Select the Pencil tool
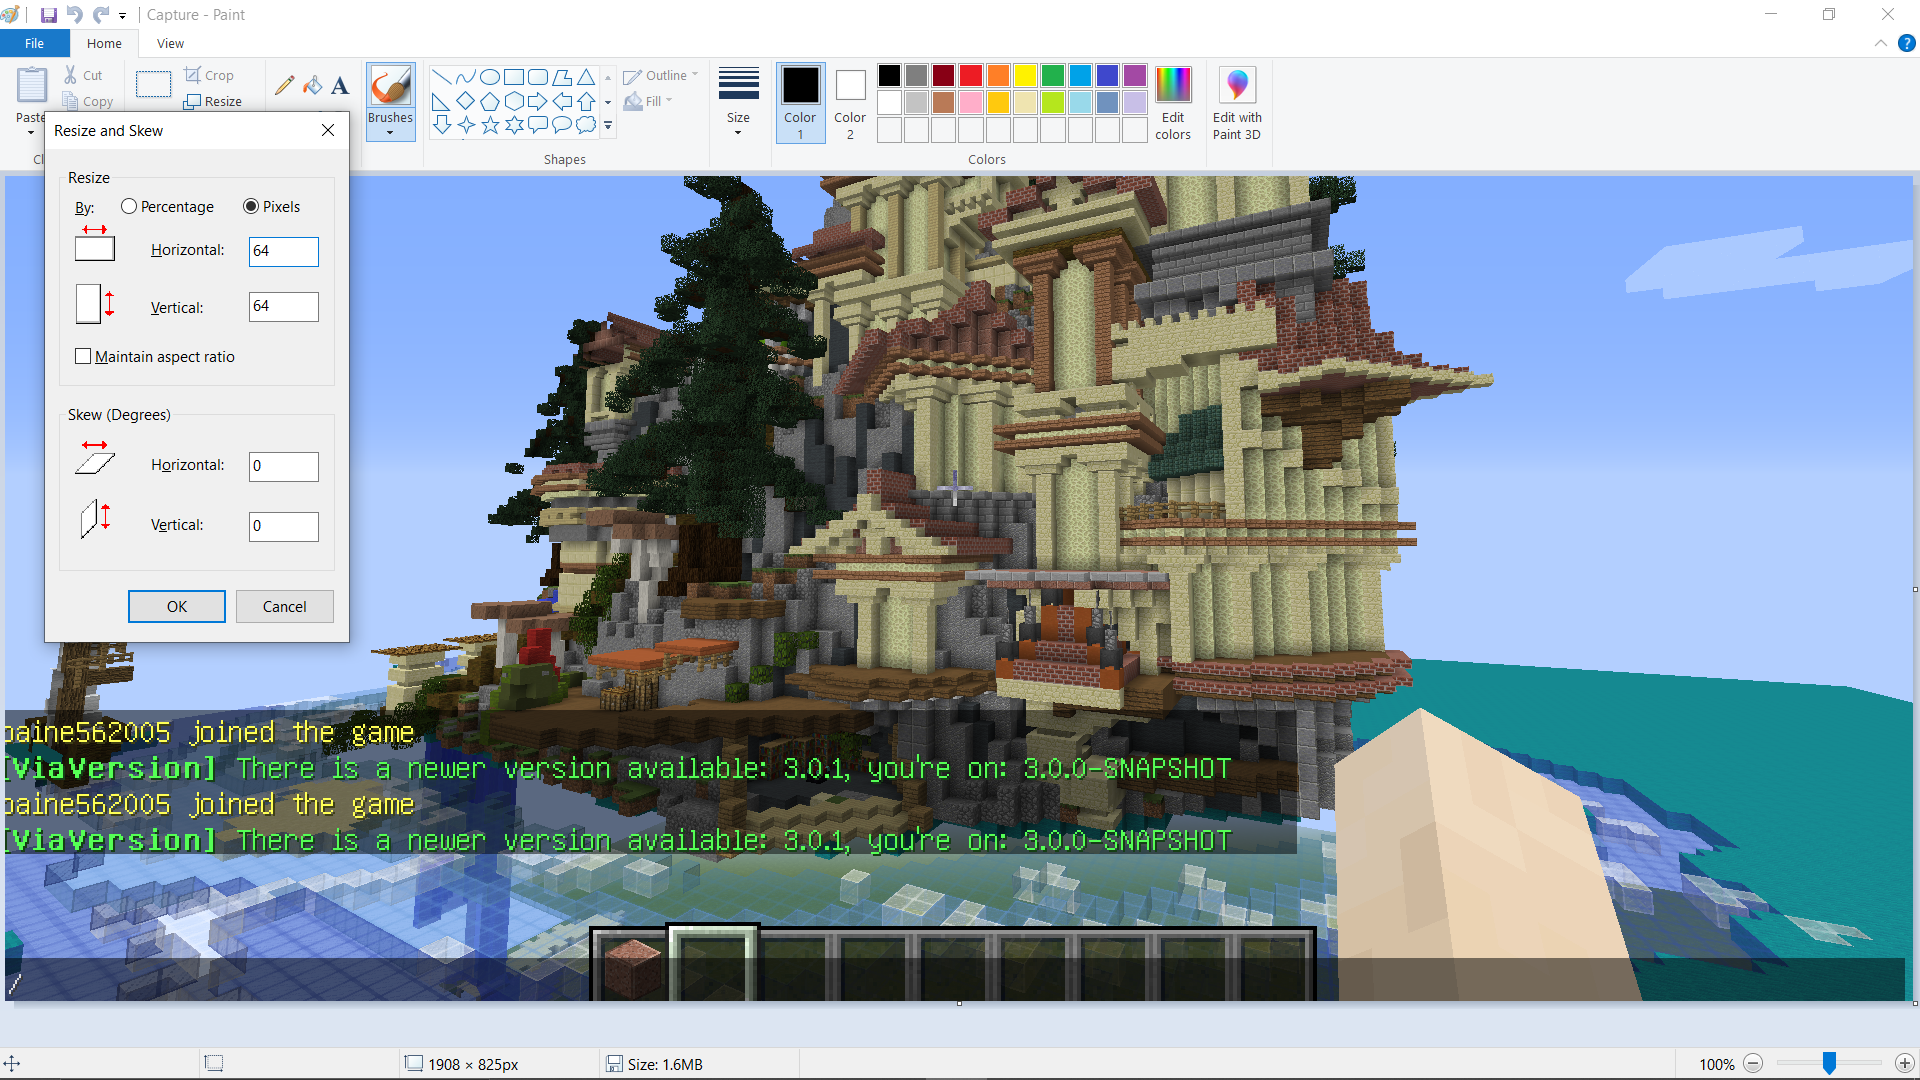This screenshot has height=1080, width=1920. pos(284,85)
